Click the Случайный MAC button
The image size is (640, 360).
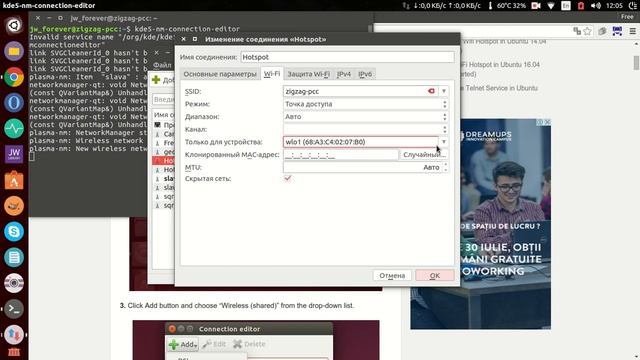point(424,155)
